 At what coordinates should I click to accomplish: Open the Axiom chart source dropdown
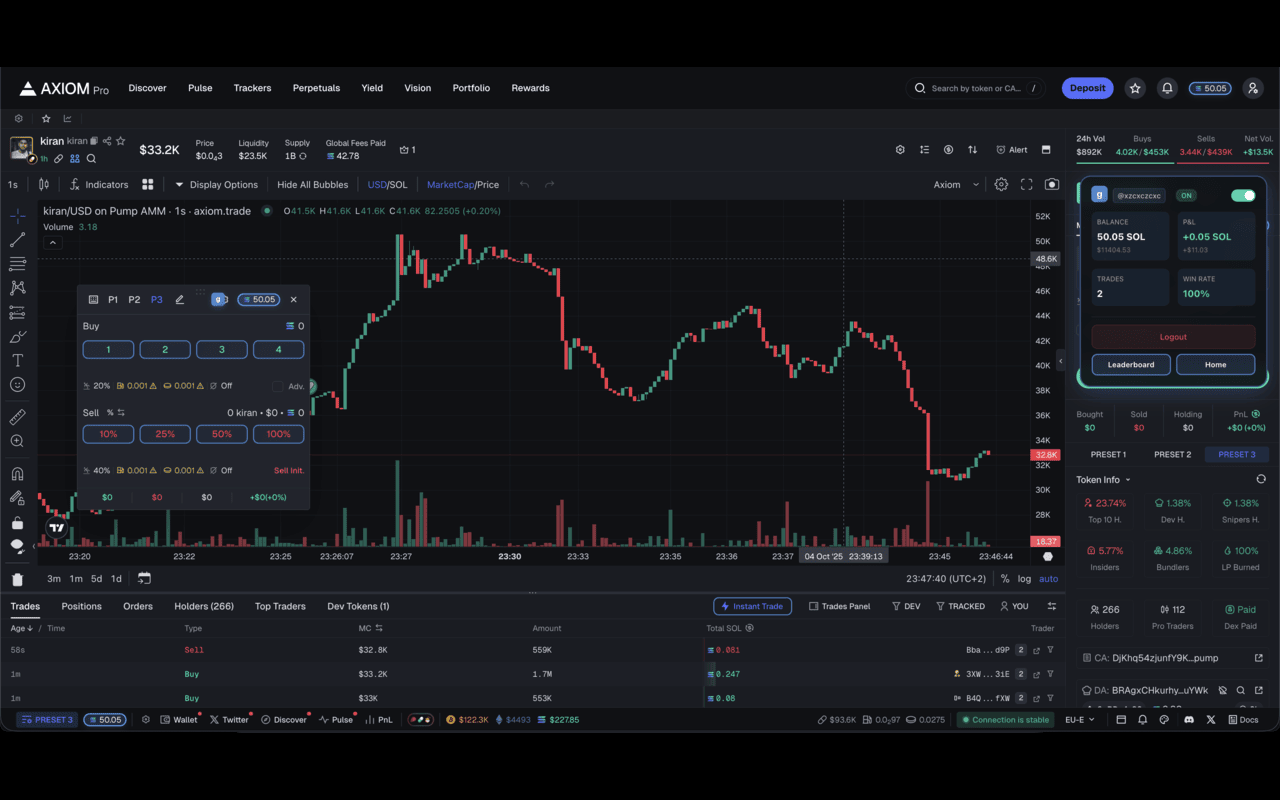(x=957, y=184)
